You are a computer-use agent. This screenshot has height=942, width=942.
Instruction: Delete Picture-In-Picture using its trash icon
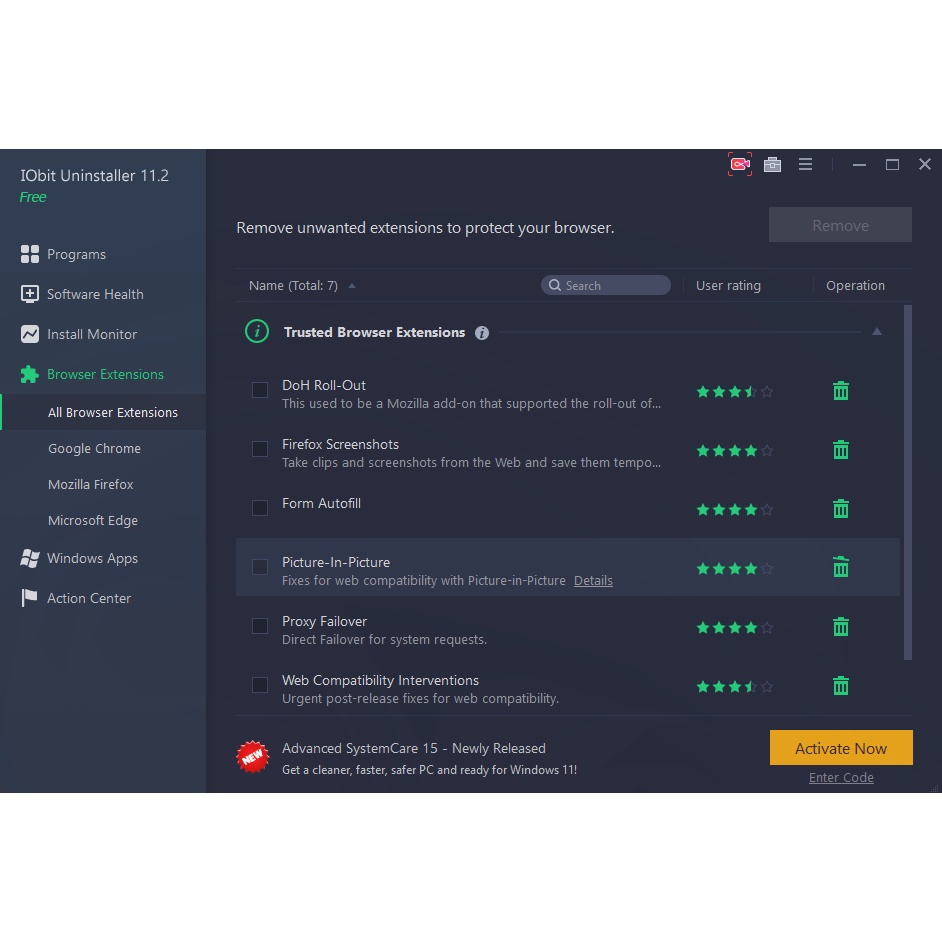840,567
